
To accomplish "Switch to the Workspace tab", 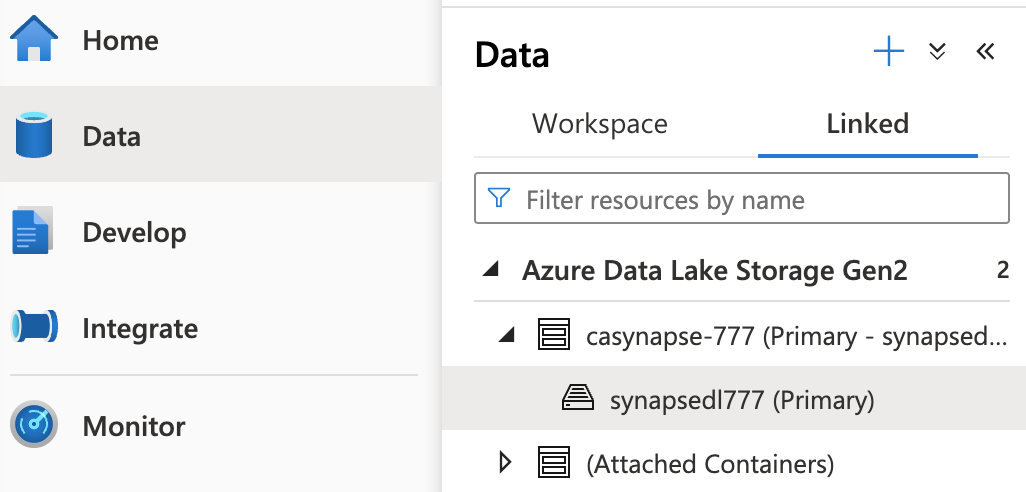I will [599, 124].
